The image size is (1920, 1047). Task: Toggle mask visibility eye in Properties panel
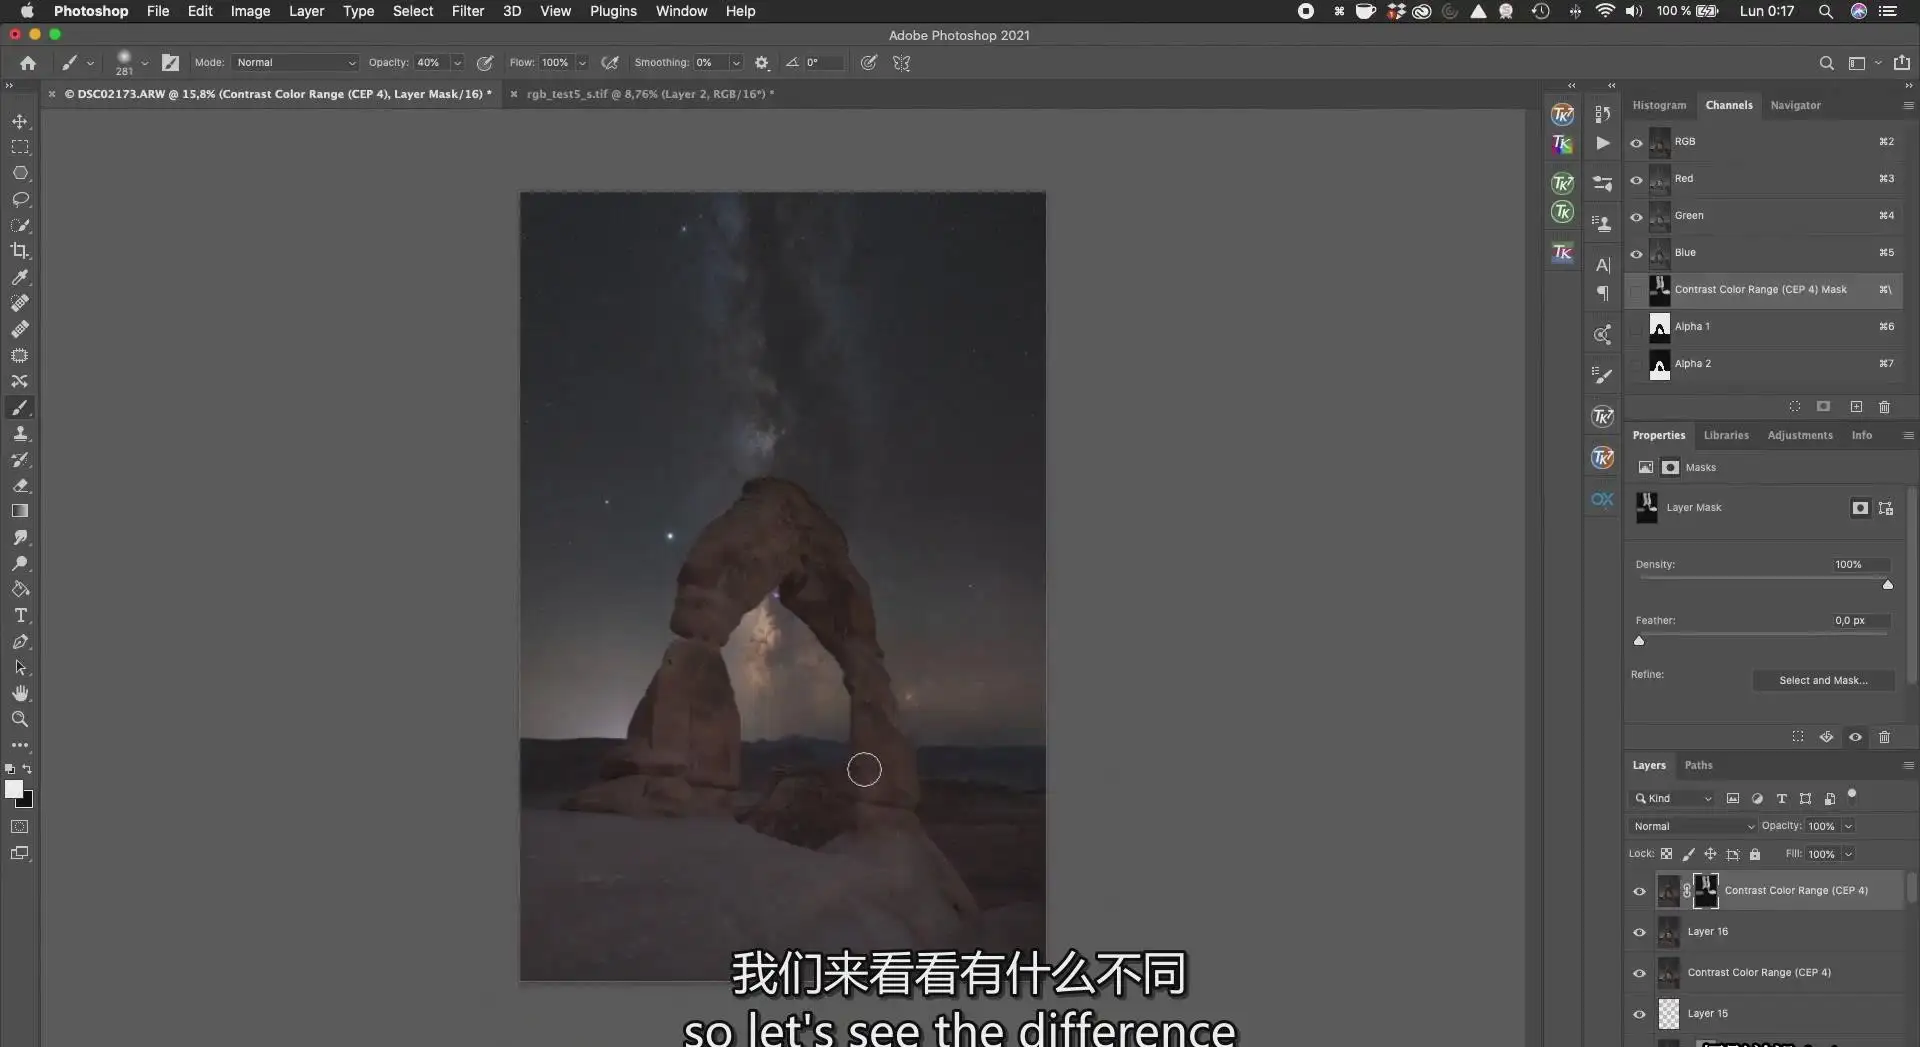coord(1855,737)
